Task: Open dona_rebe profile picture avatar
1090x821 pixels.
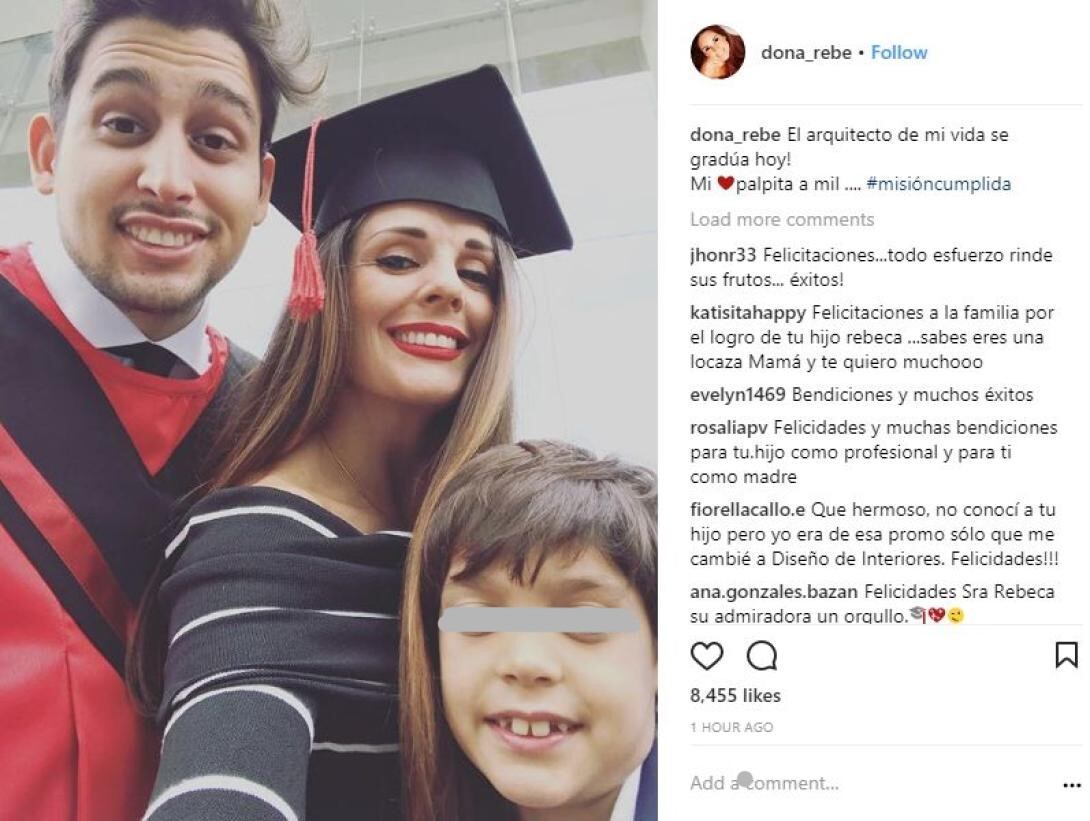Action: click(x=717, y=52)
